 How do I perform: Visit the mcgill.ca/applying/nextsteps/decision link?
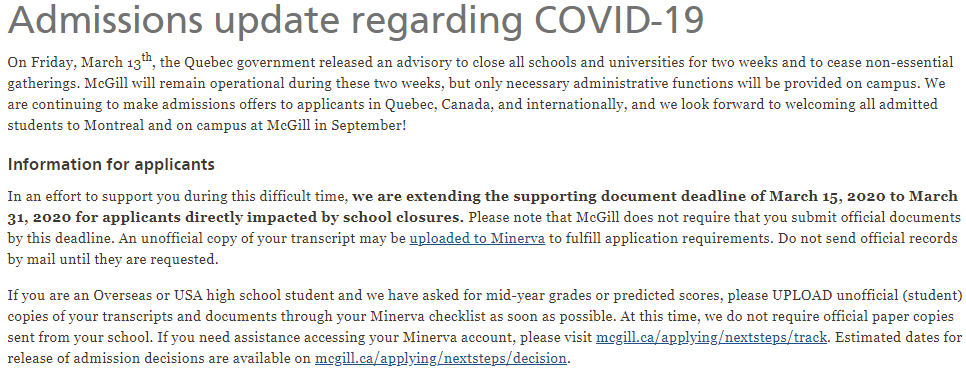coord(440,358)
